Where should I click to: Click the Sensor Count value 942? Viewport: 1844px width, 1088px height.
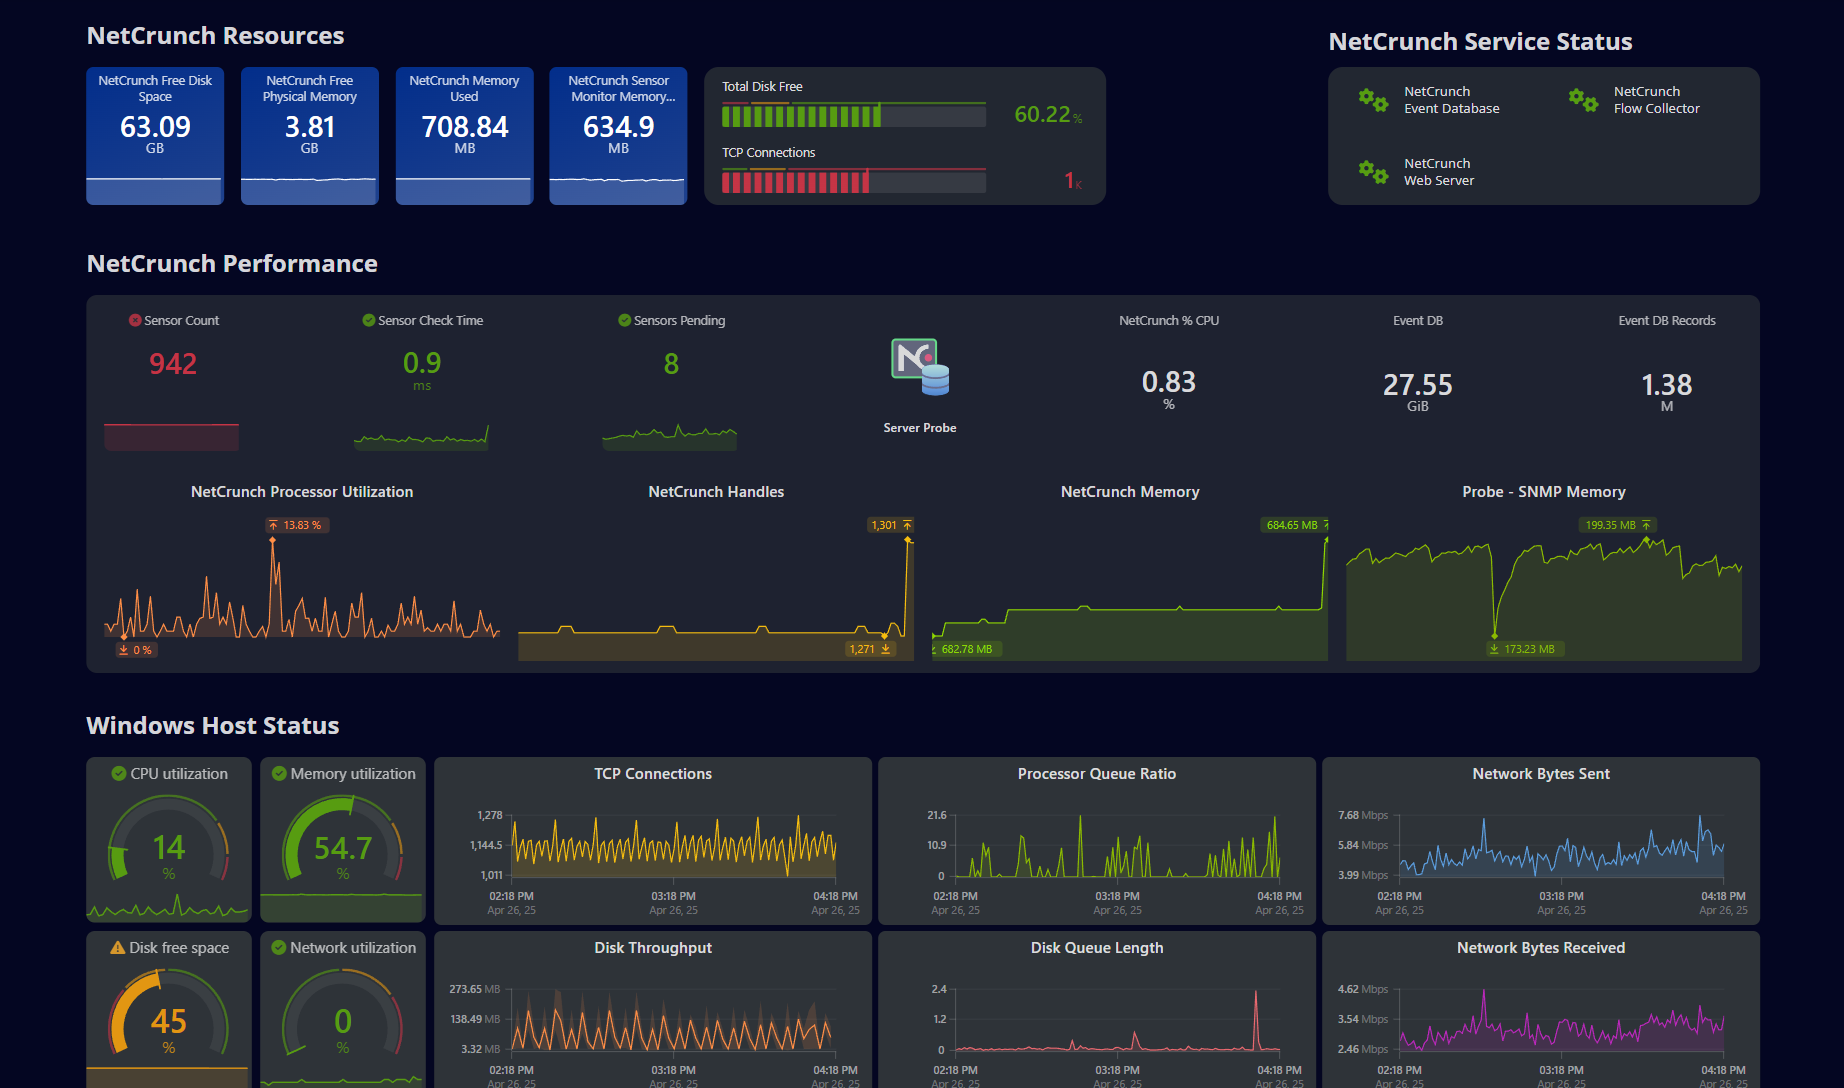pos(173,364)
